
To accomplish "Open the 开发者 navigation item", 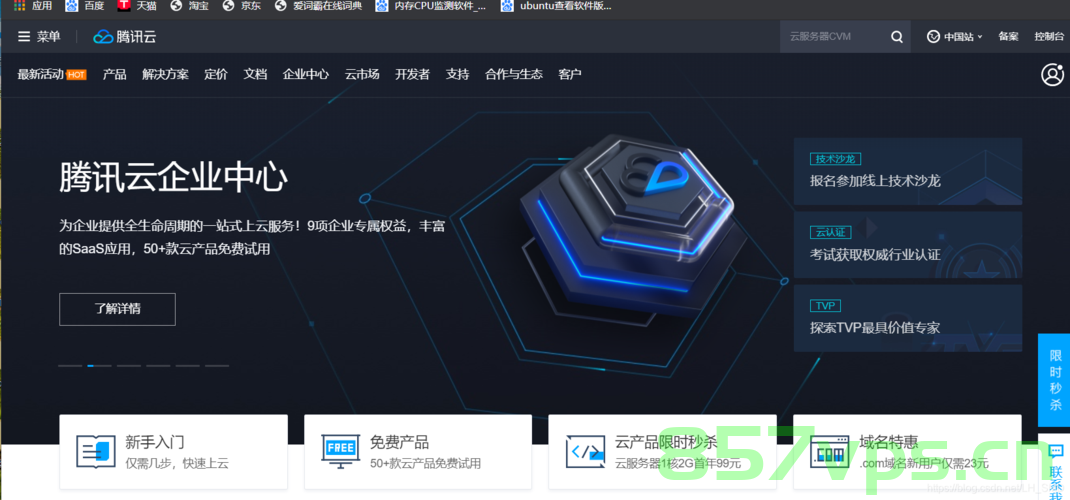I will (x=412, y=74).
